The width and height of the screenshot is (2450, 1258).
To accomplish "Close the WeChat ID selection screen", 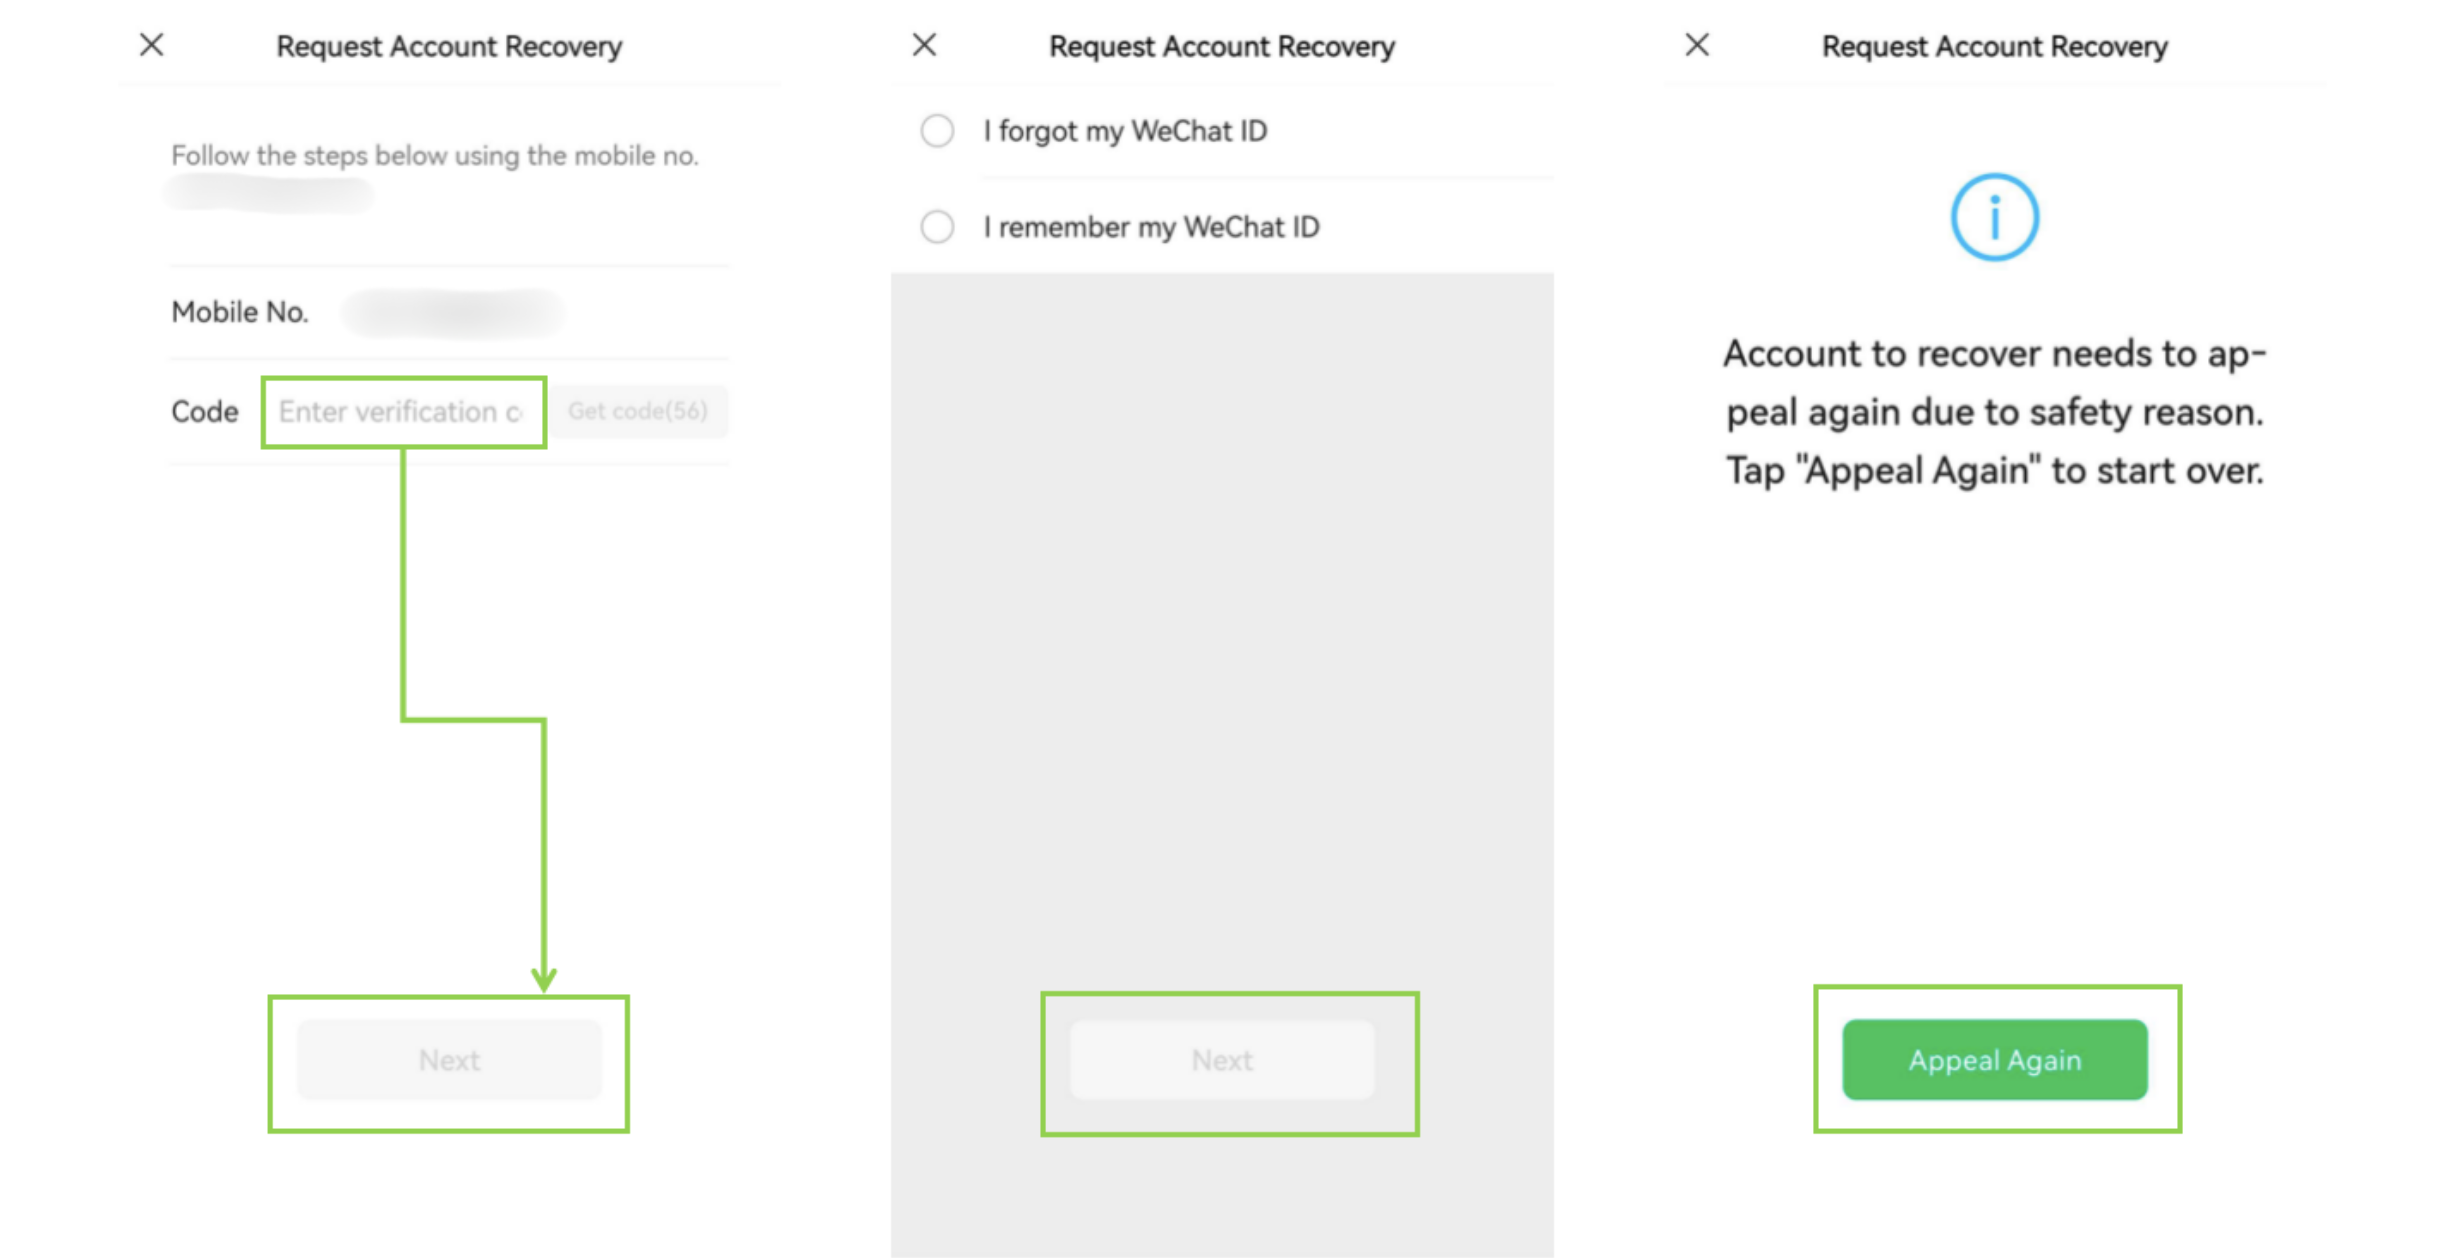I will (x=925, y=45).
